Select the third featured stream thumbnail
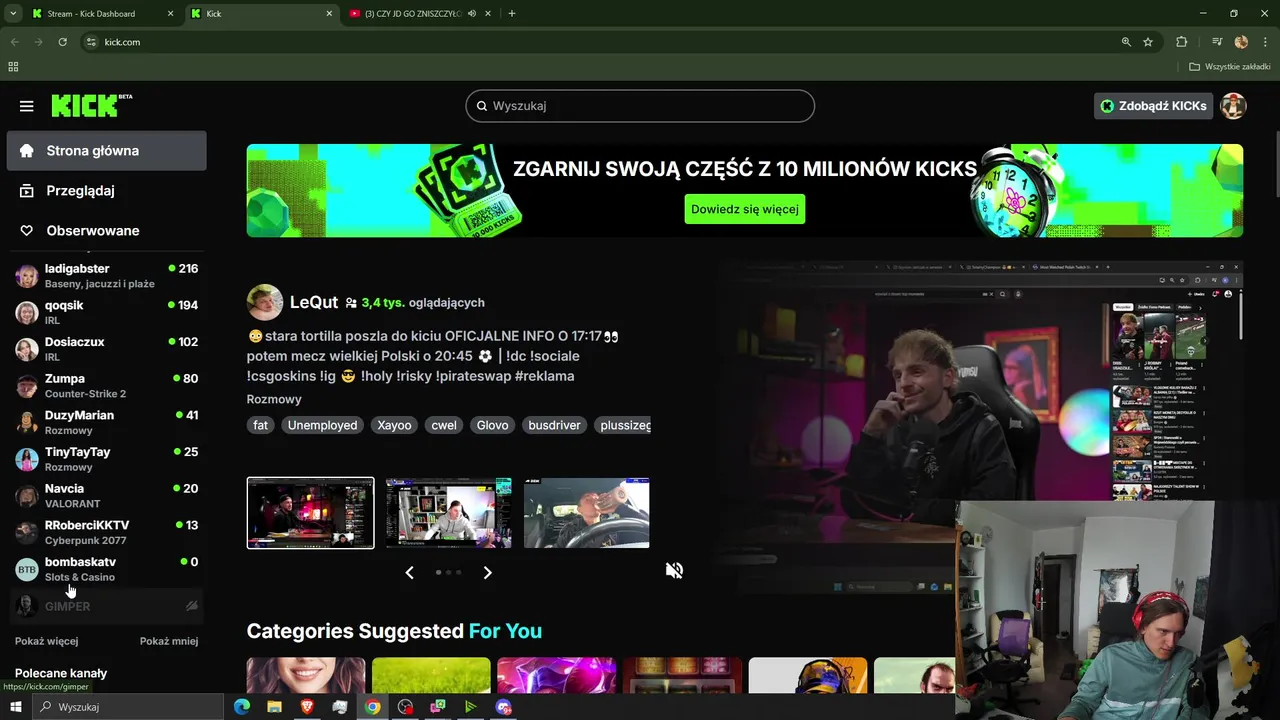The width and height of the screenshot is (1280, 720). 587,513
